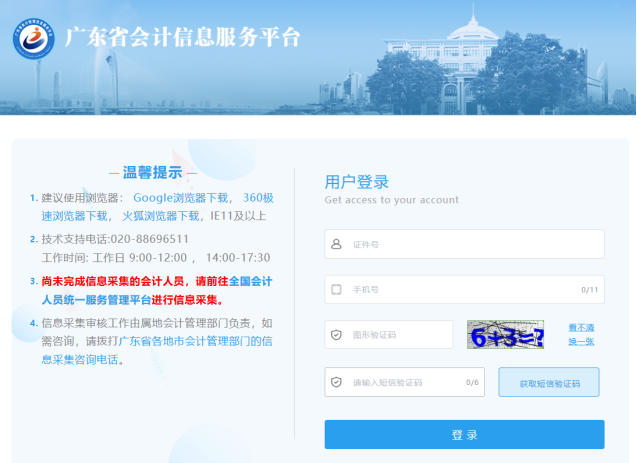Click the shield icon in captcha field
This screenshot has width=637, height=463.
(336, 335)
